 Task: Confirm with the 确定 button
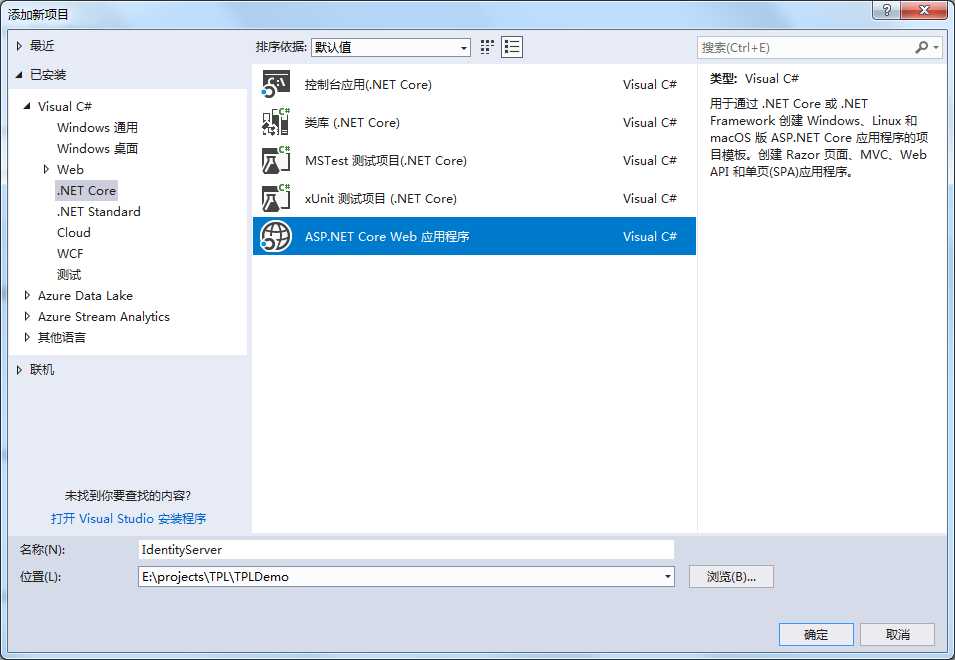(x=816, y=634)
